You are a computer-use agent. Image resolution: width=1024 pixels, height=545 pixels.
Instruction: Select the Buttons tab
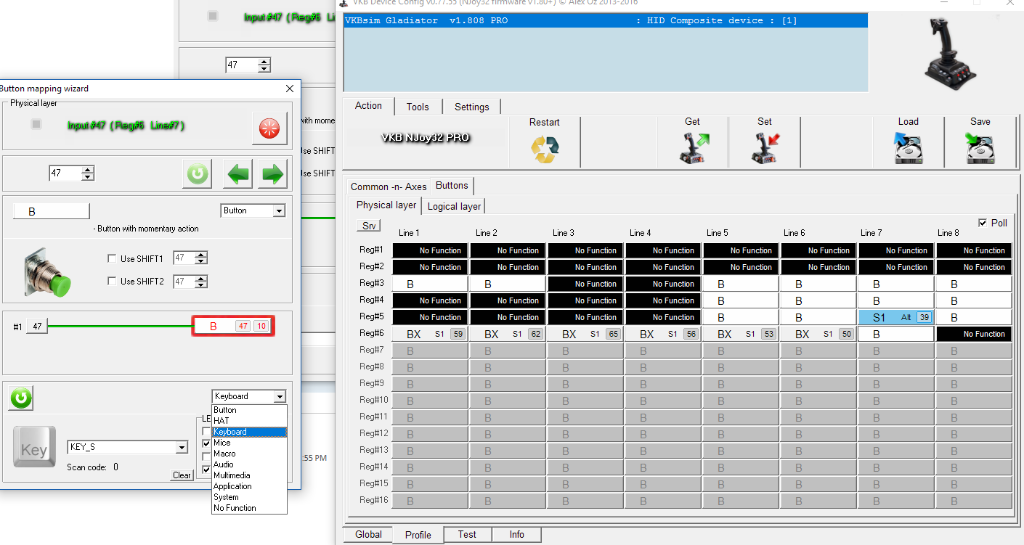452,185
